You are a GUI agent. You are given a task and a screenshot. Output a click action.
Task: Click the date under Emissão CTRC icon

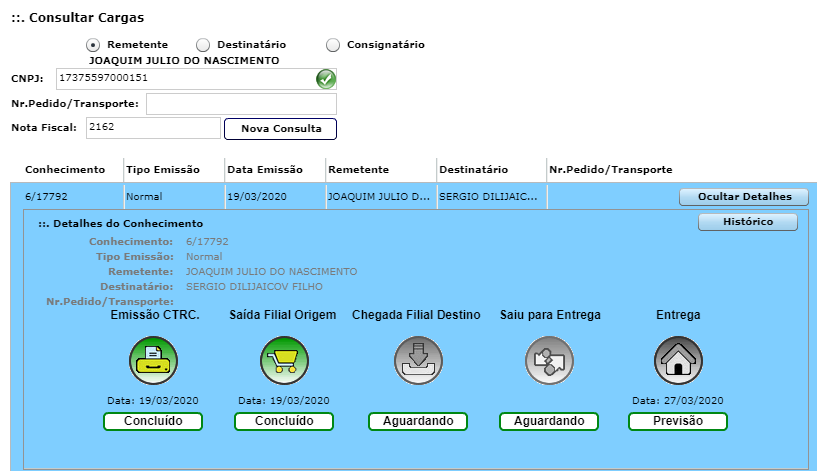153,401
